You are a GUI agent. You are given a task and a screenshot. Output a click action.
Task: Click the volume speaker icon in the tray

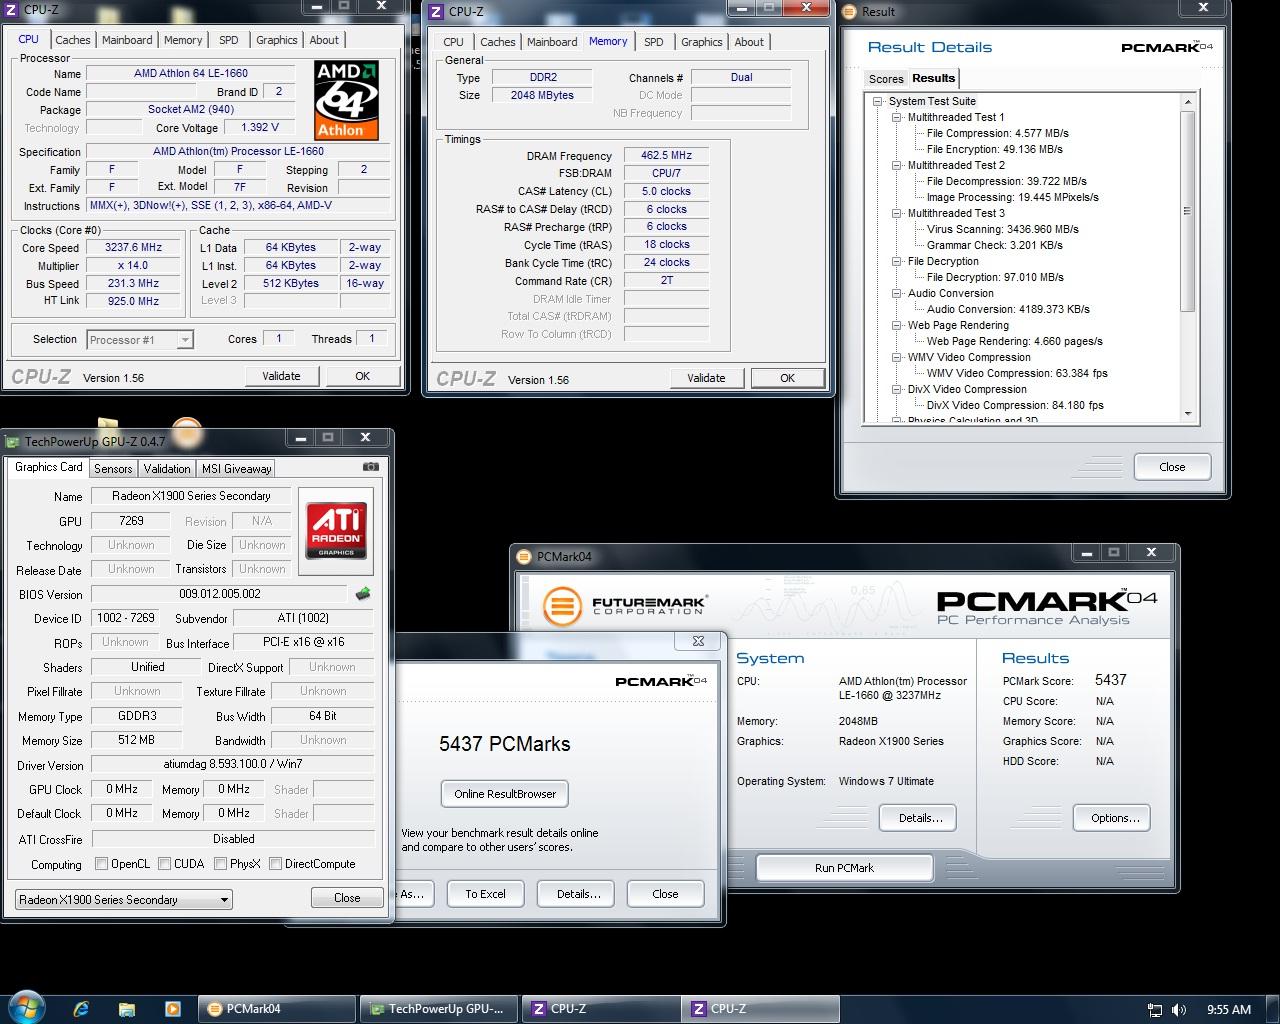tap(1179, 1010)
